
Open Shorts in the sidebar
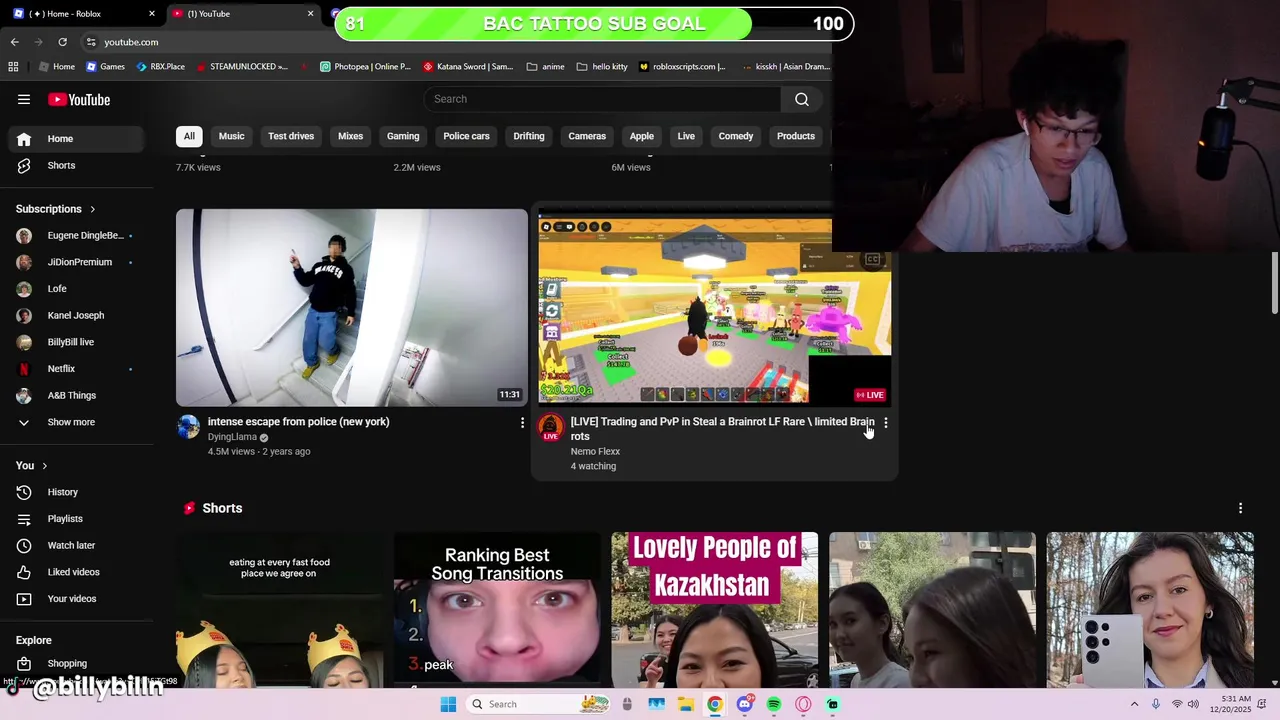pos(76,165)
